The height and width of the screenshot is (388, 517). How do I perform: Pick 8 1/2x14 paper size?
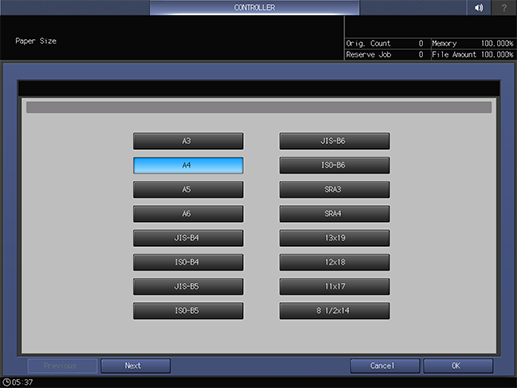334,311
